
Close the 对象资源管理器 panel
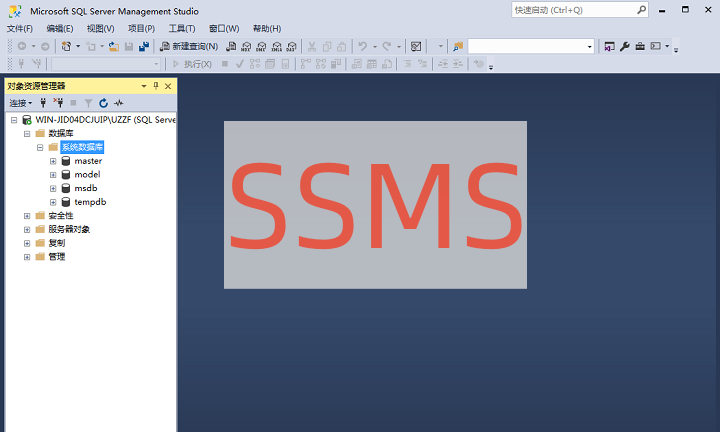[x=168, y=86]
